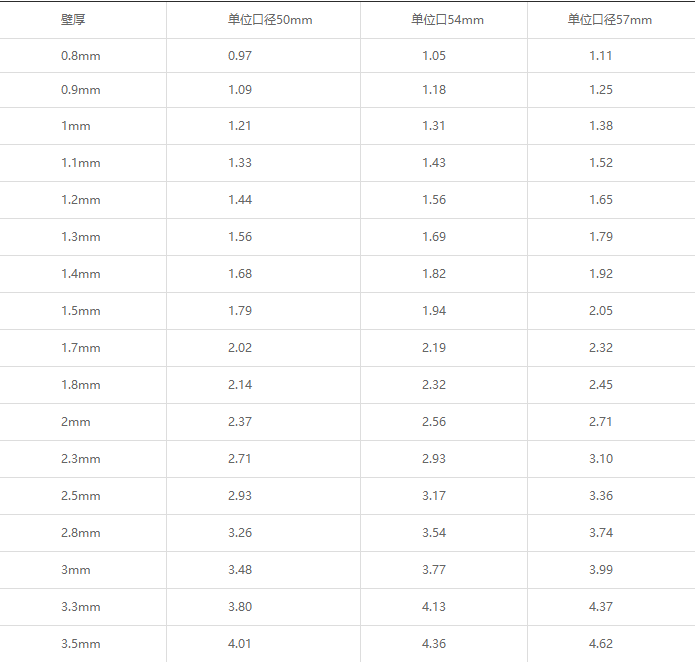Select the value 0.97 cell
Viewport: 695px width, 662px height.
coord(240,56)
